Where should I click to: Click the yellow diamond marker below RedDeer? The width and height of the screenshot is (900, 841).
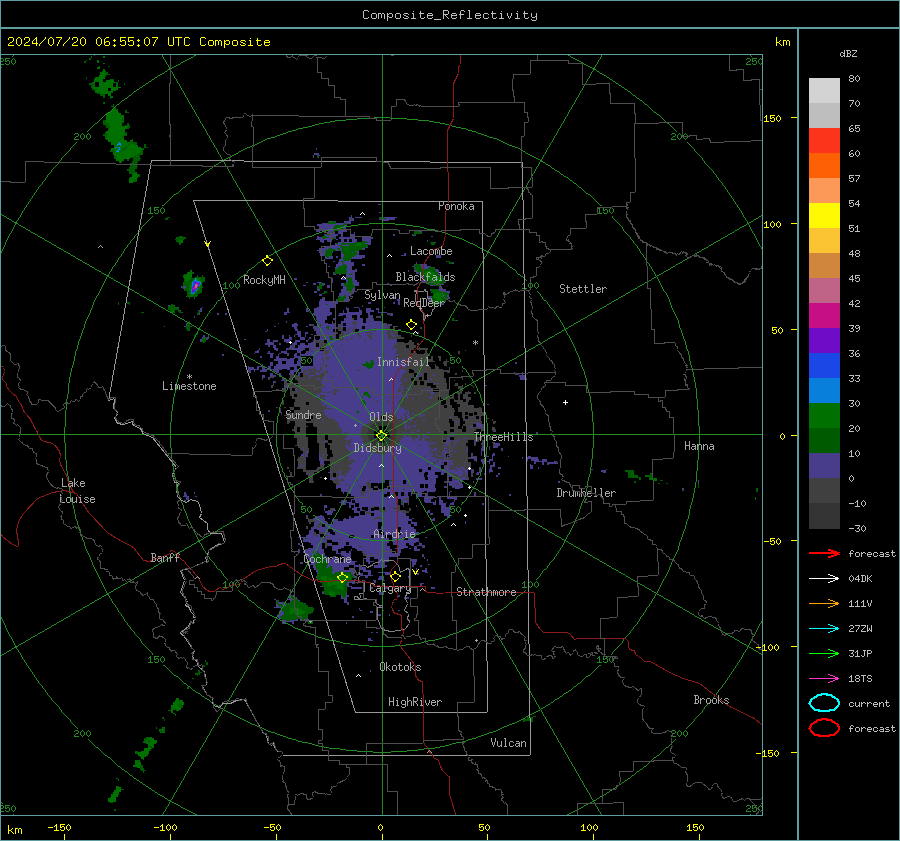click(x=412, y=325)
